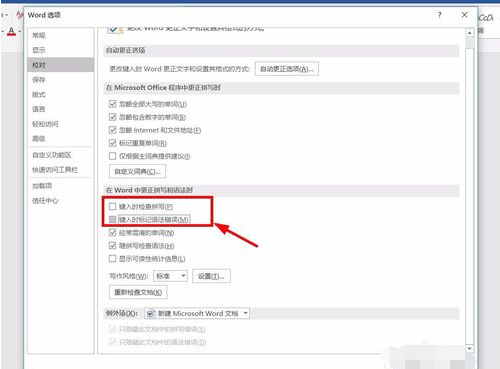
Task: Click the greyed 只隐藏此文档中的语法错误(D) checkbox
Action: 113,342
